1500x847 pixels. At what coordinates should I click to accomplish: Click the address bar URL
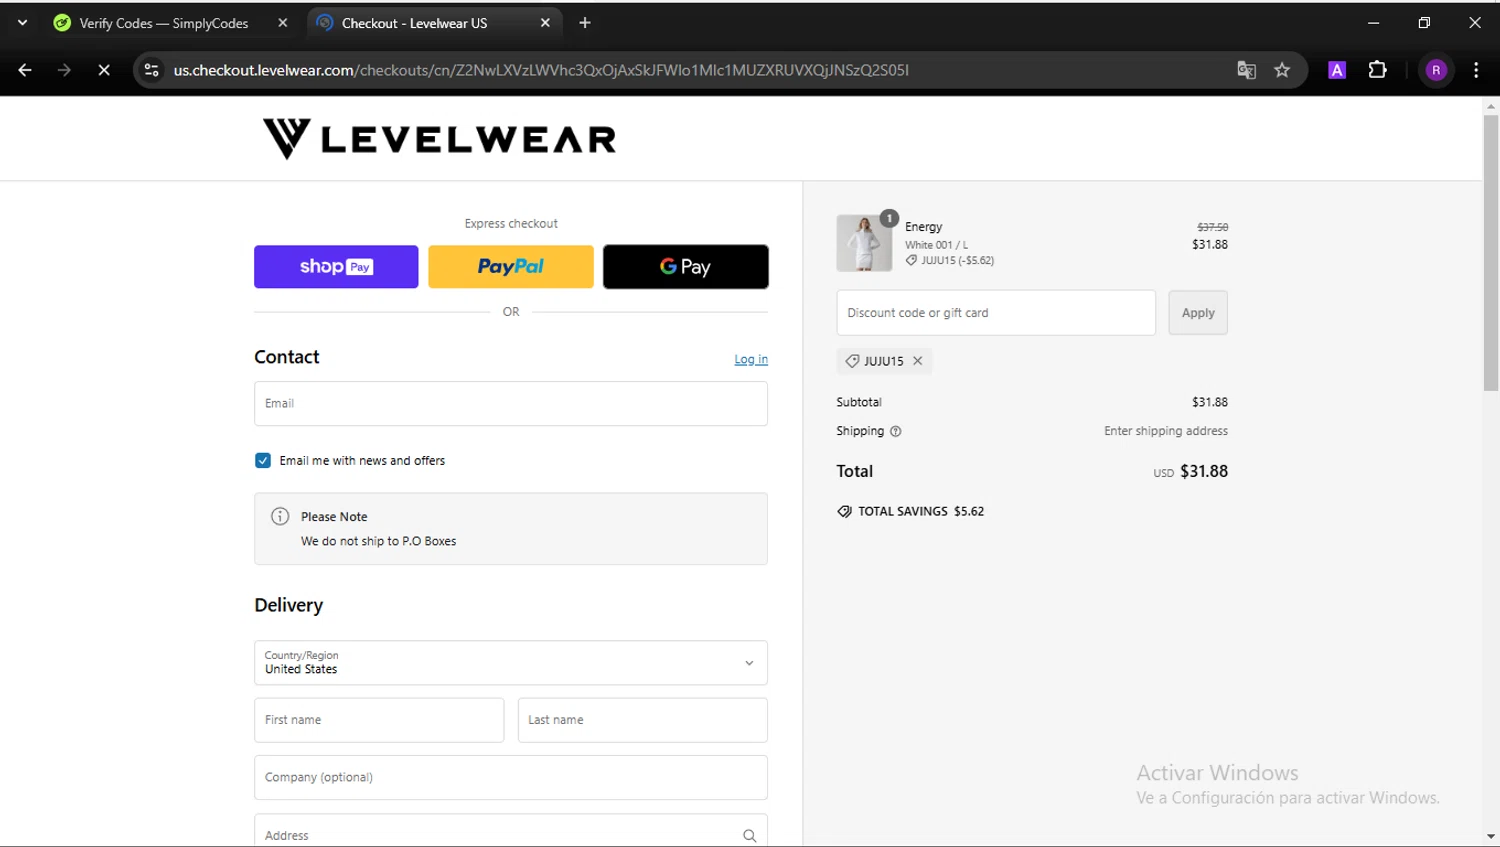click(541, 70)
